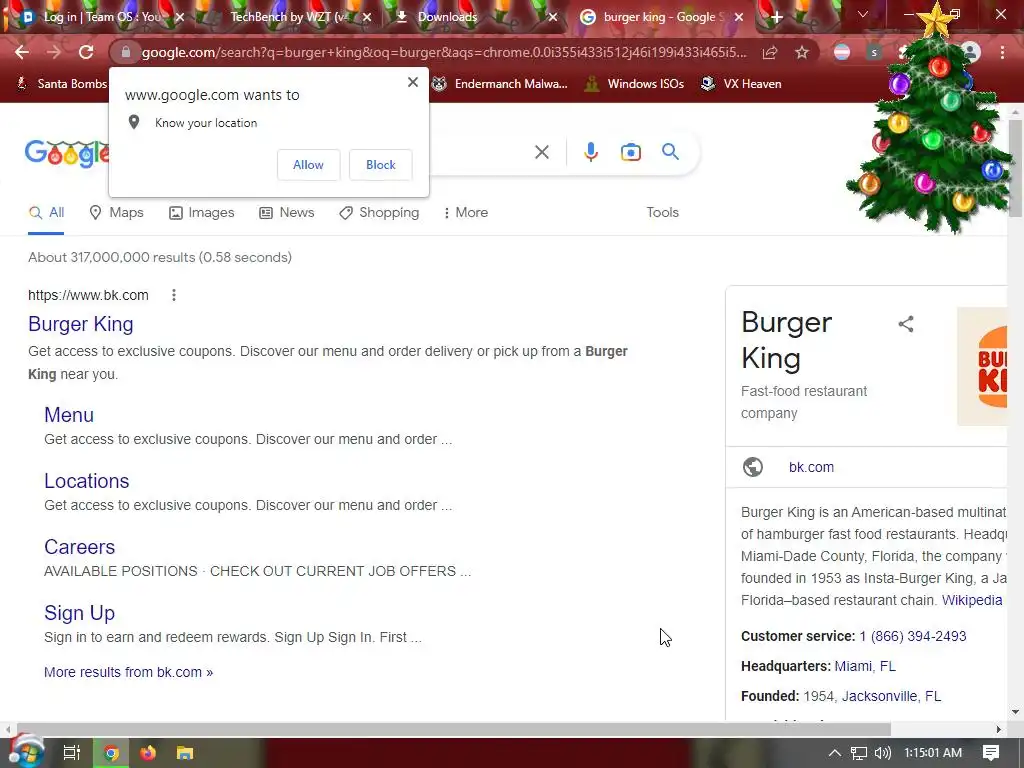Open the search Tools options
The width and height of the screenshot is (1024, 768).
[x=662, y=212]
